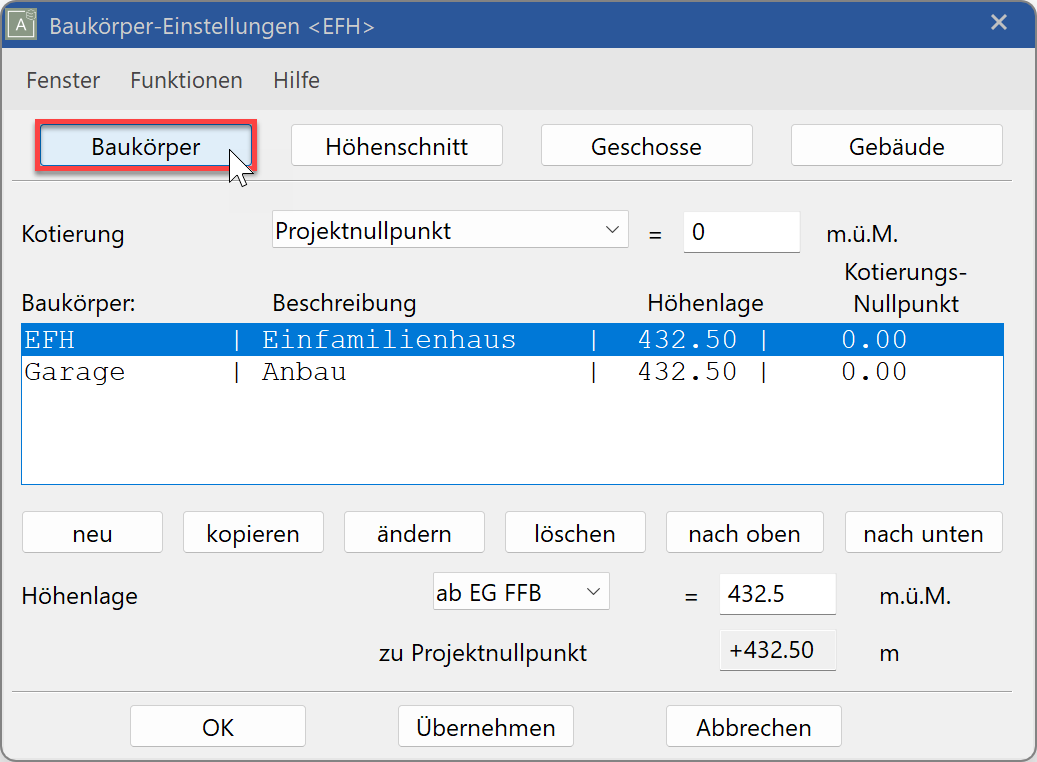Image resolution: width=1037 pixels, height=762 pixels.
Task: Select the Garage Anbau row in the list
Action: pos(300,371)
